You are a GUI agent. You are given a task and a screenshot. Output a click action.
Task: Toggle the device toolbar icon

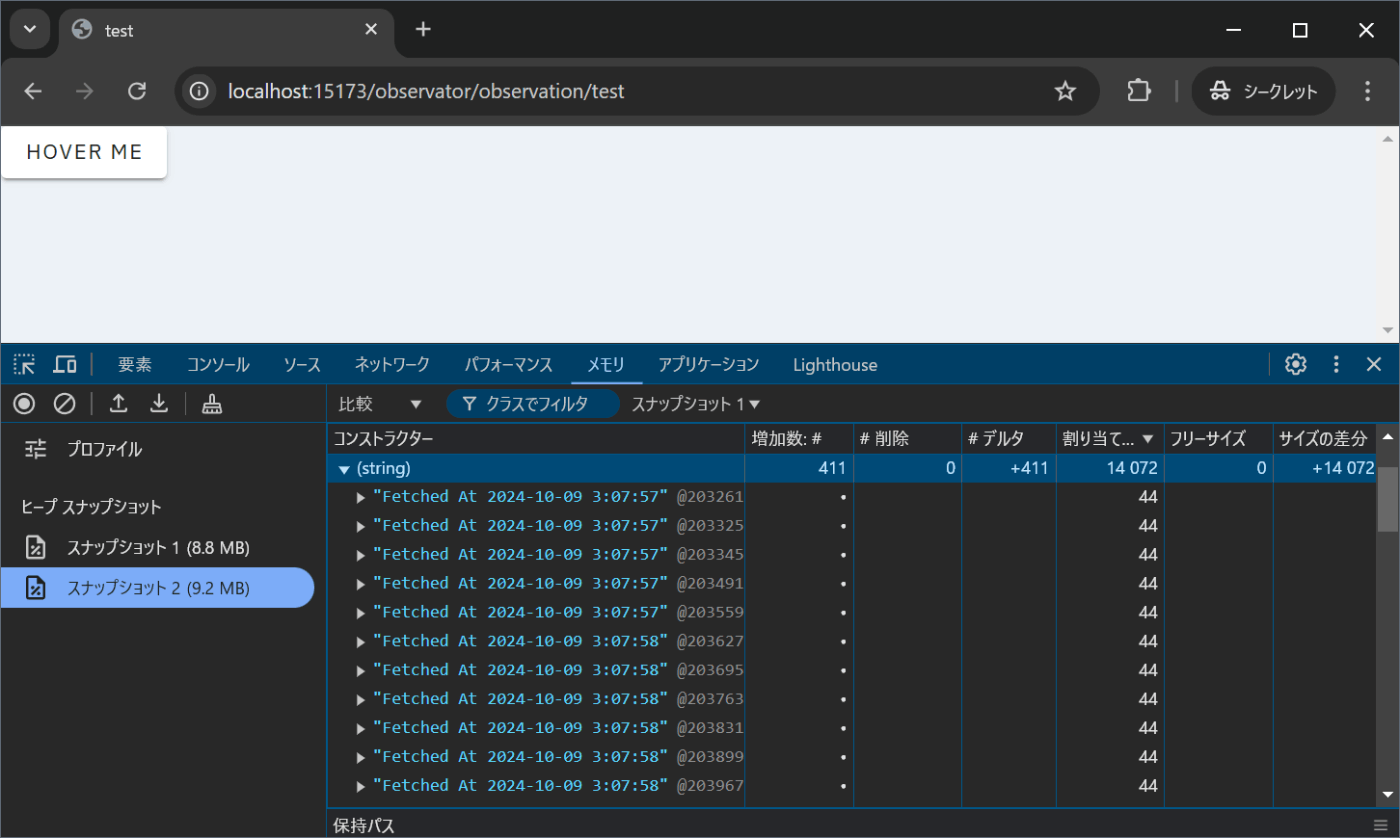tap(65, 364)
